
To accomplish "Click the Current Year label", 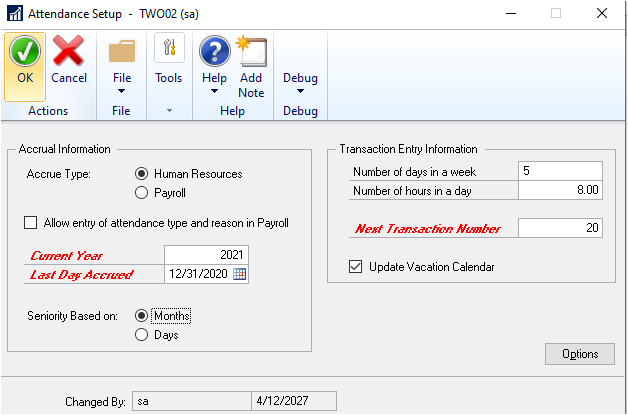I will [x=67, y=256].
